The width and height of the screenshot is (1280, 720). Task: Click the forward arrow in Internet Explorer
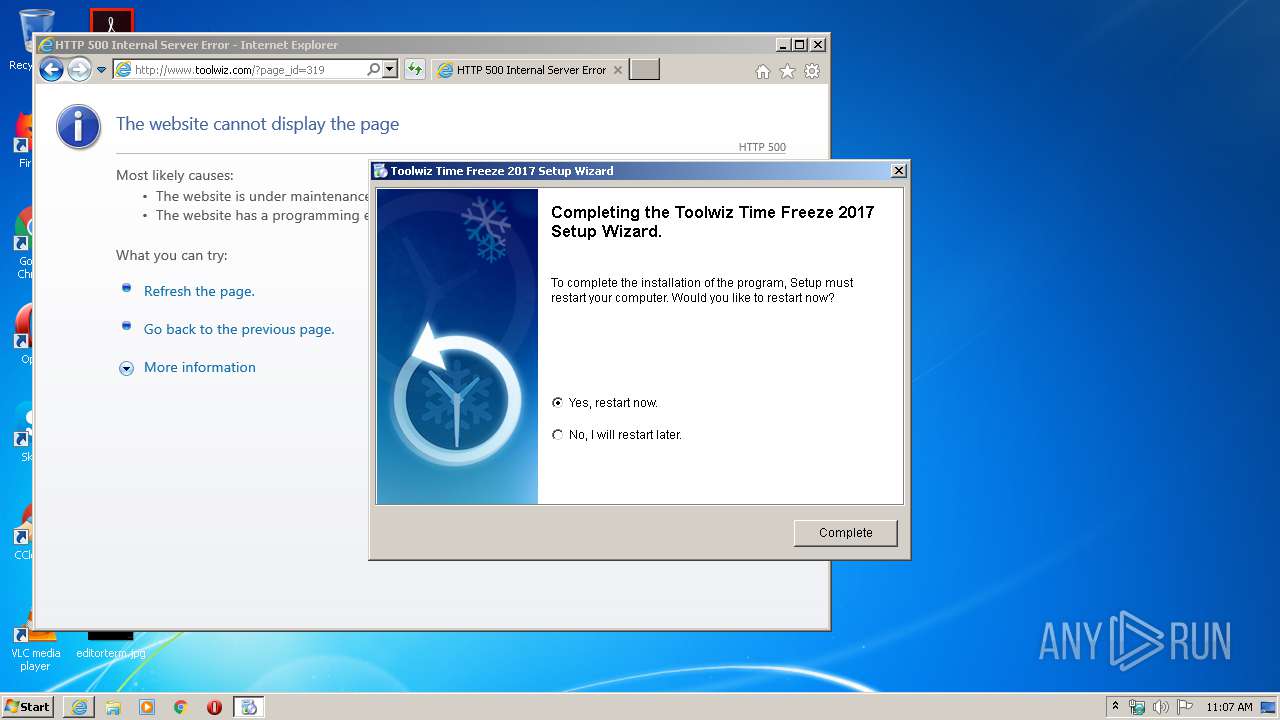tap(79, 69)
